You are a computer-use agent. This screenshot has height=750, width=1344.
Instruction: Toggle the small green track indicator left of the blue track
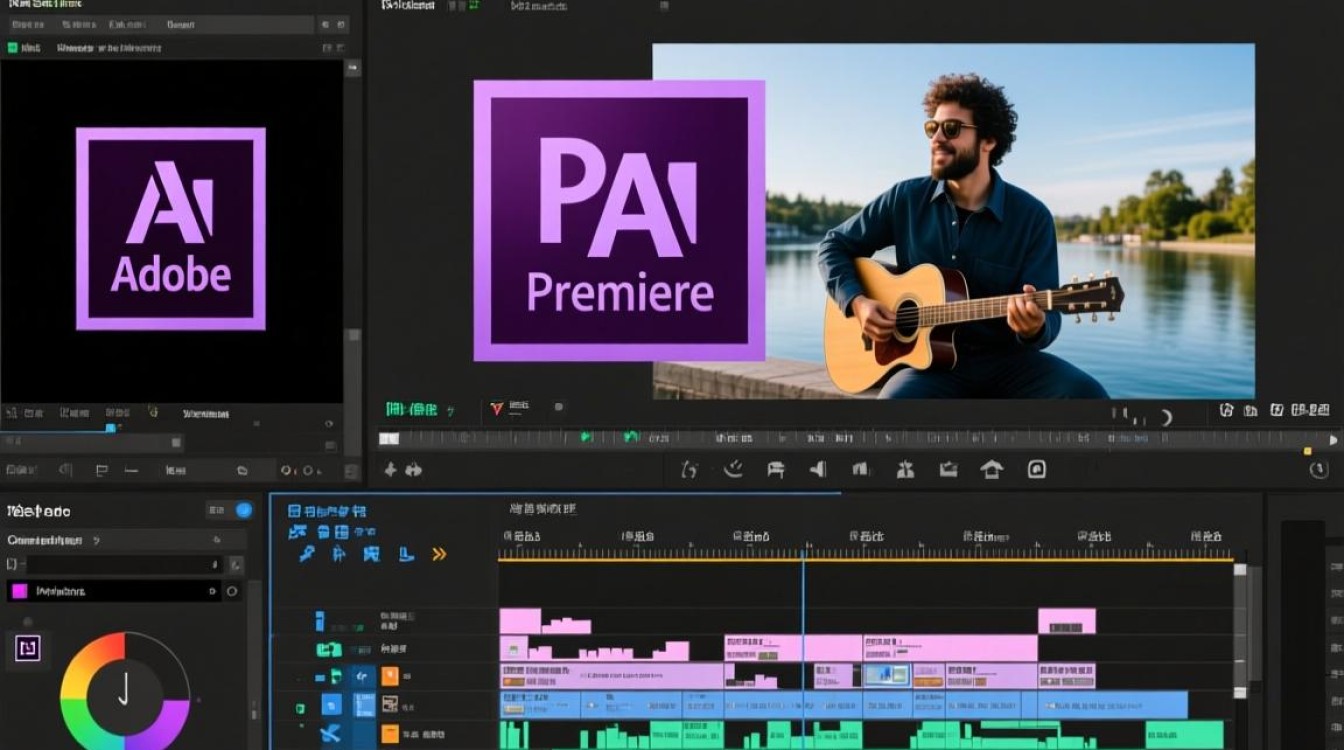coord(300,708)
